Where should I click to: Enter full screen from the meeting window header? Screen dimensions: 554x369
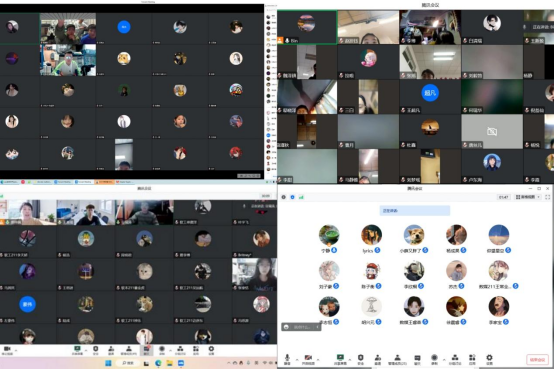coord(548,197)
